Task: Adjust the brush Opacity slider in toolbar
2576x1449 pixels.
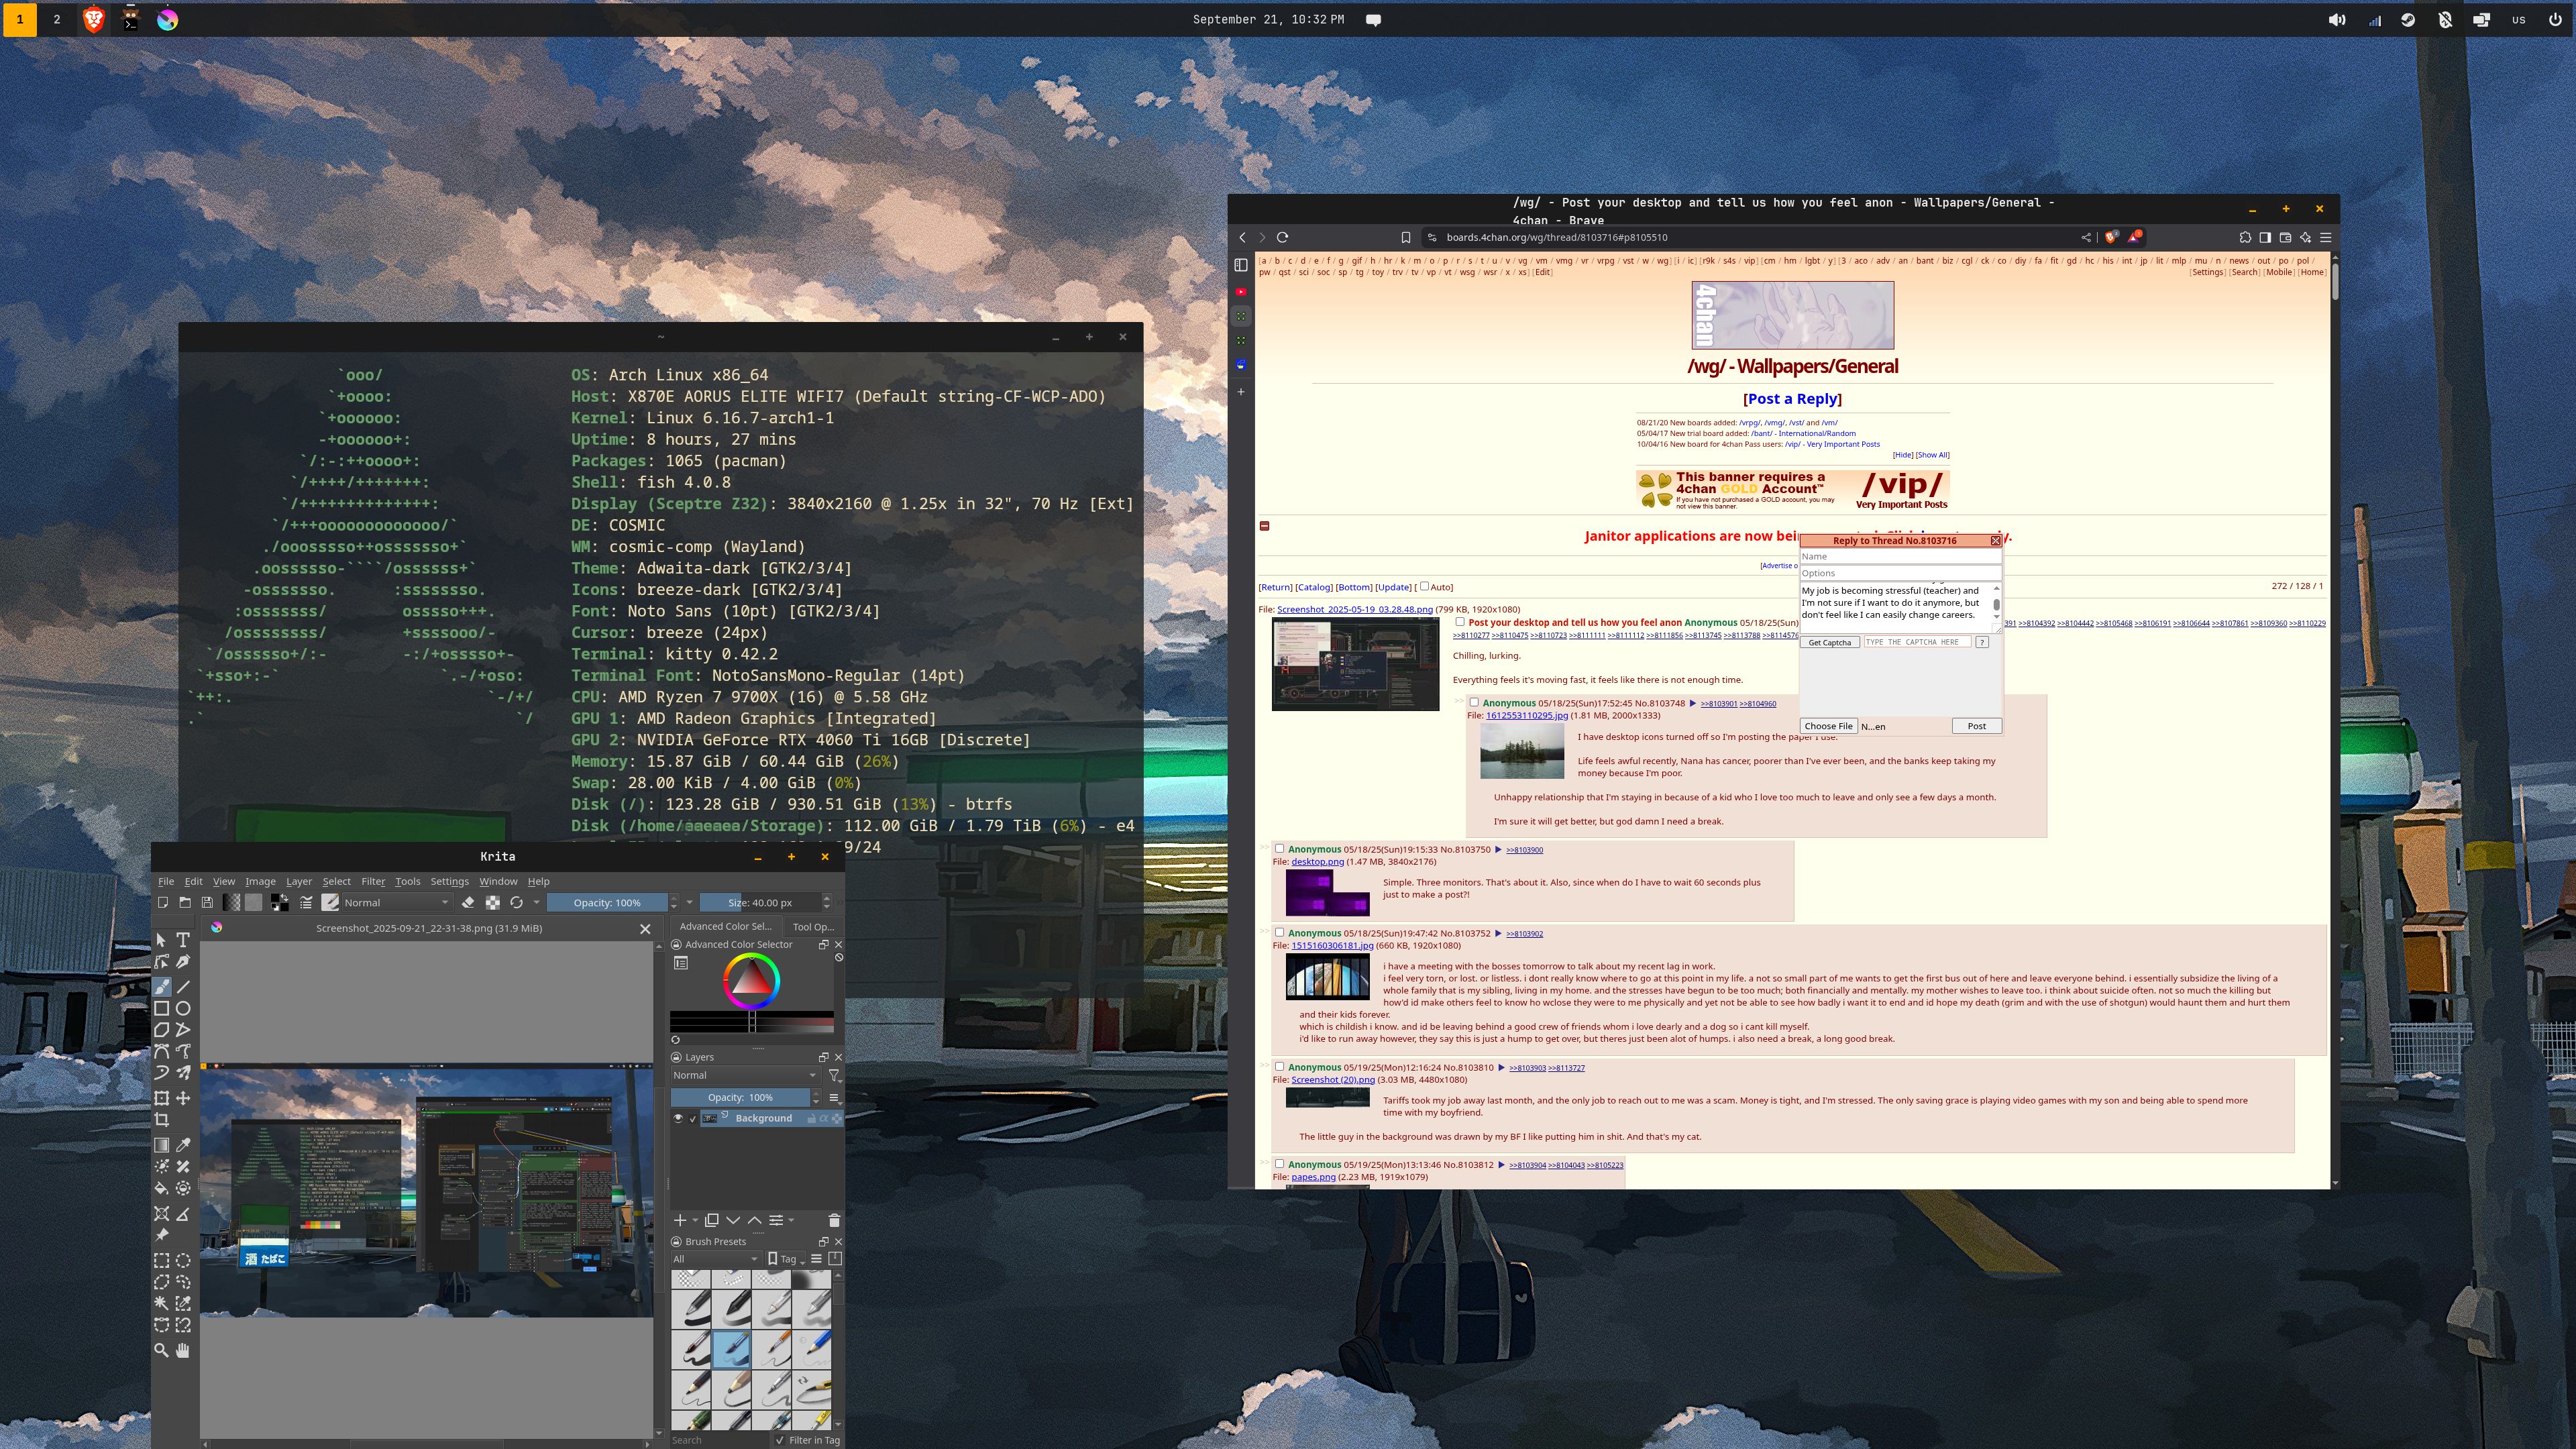Action: [607, 902]
